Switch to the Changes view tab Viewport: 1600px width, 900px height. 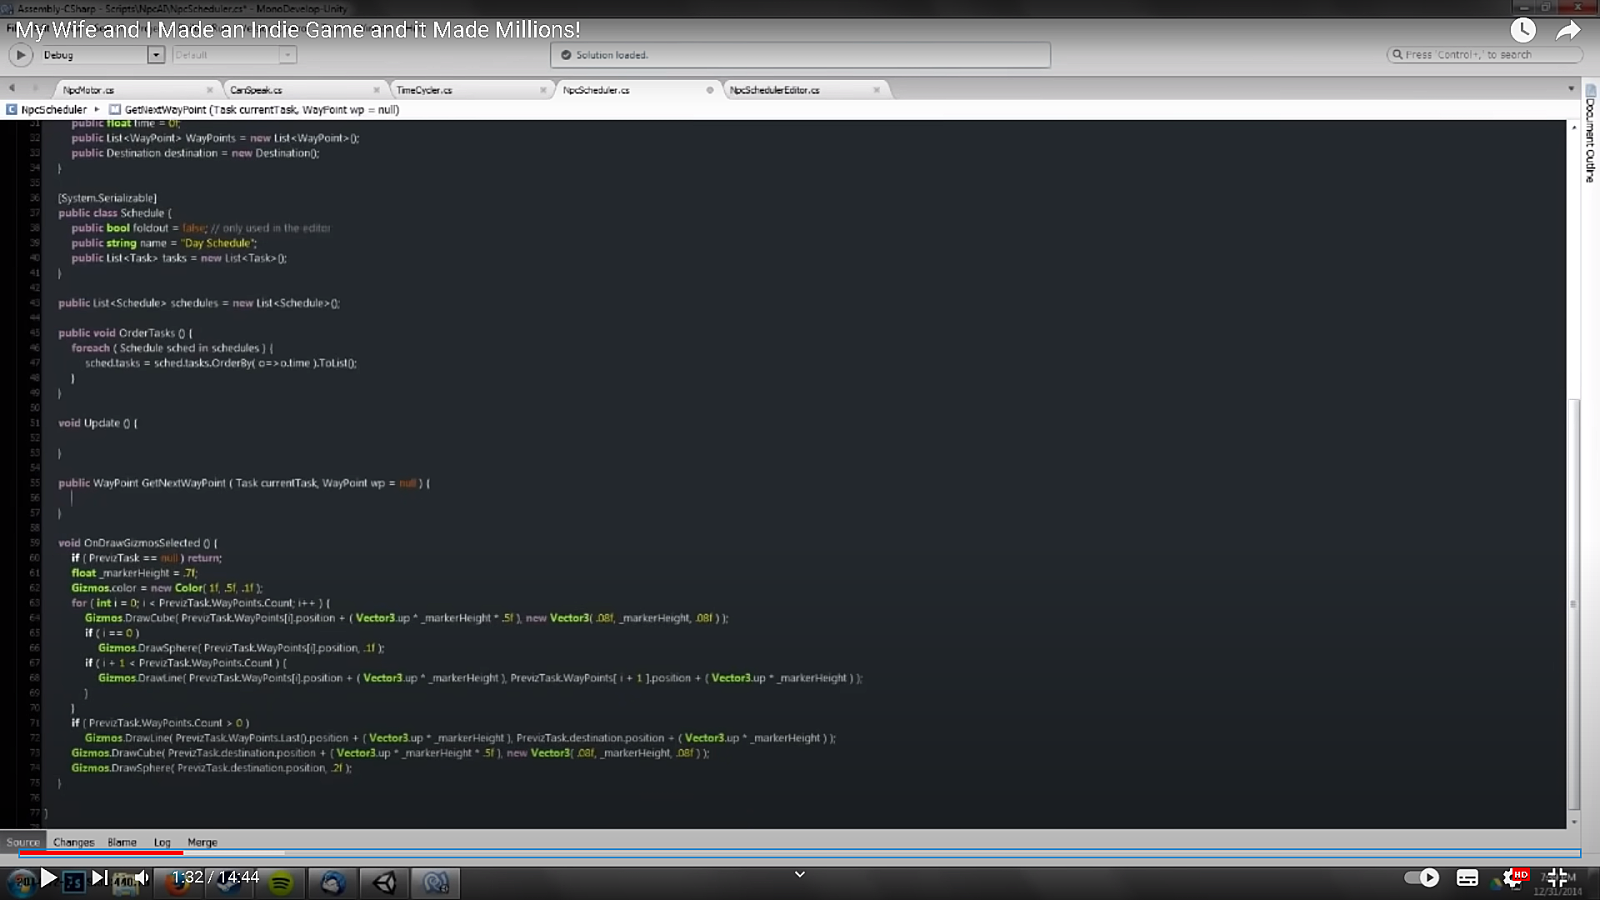click(74, 842)
